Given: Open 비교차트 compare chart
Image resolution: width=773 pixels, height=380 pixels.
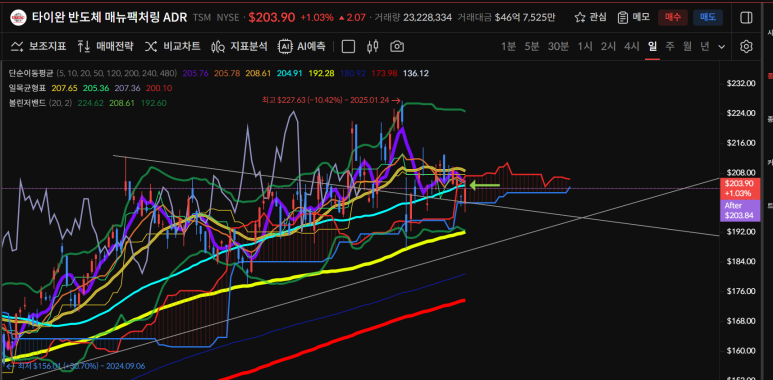Looking at the screenshot, I should (x=173, y=47).
